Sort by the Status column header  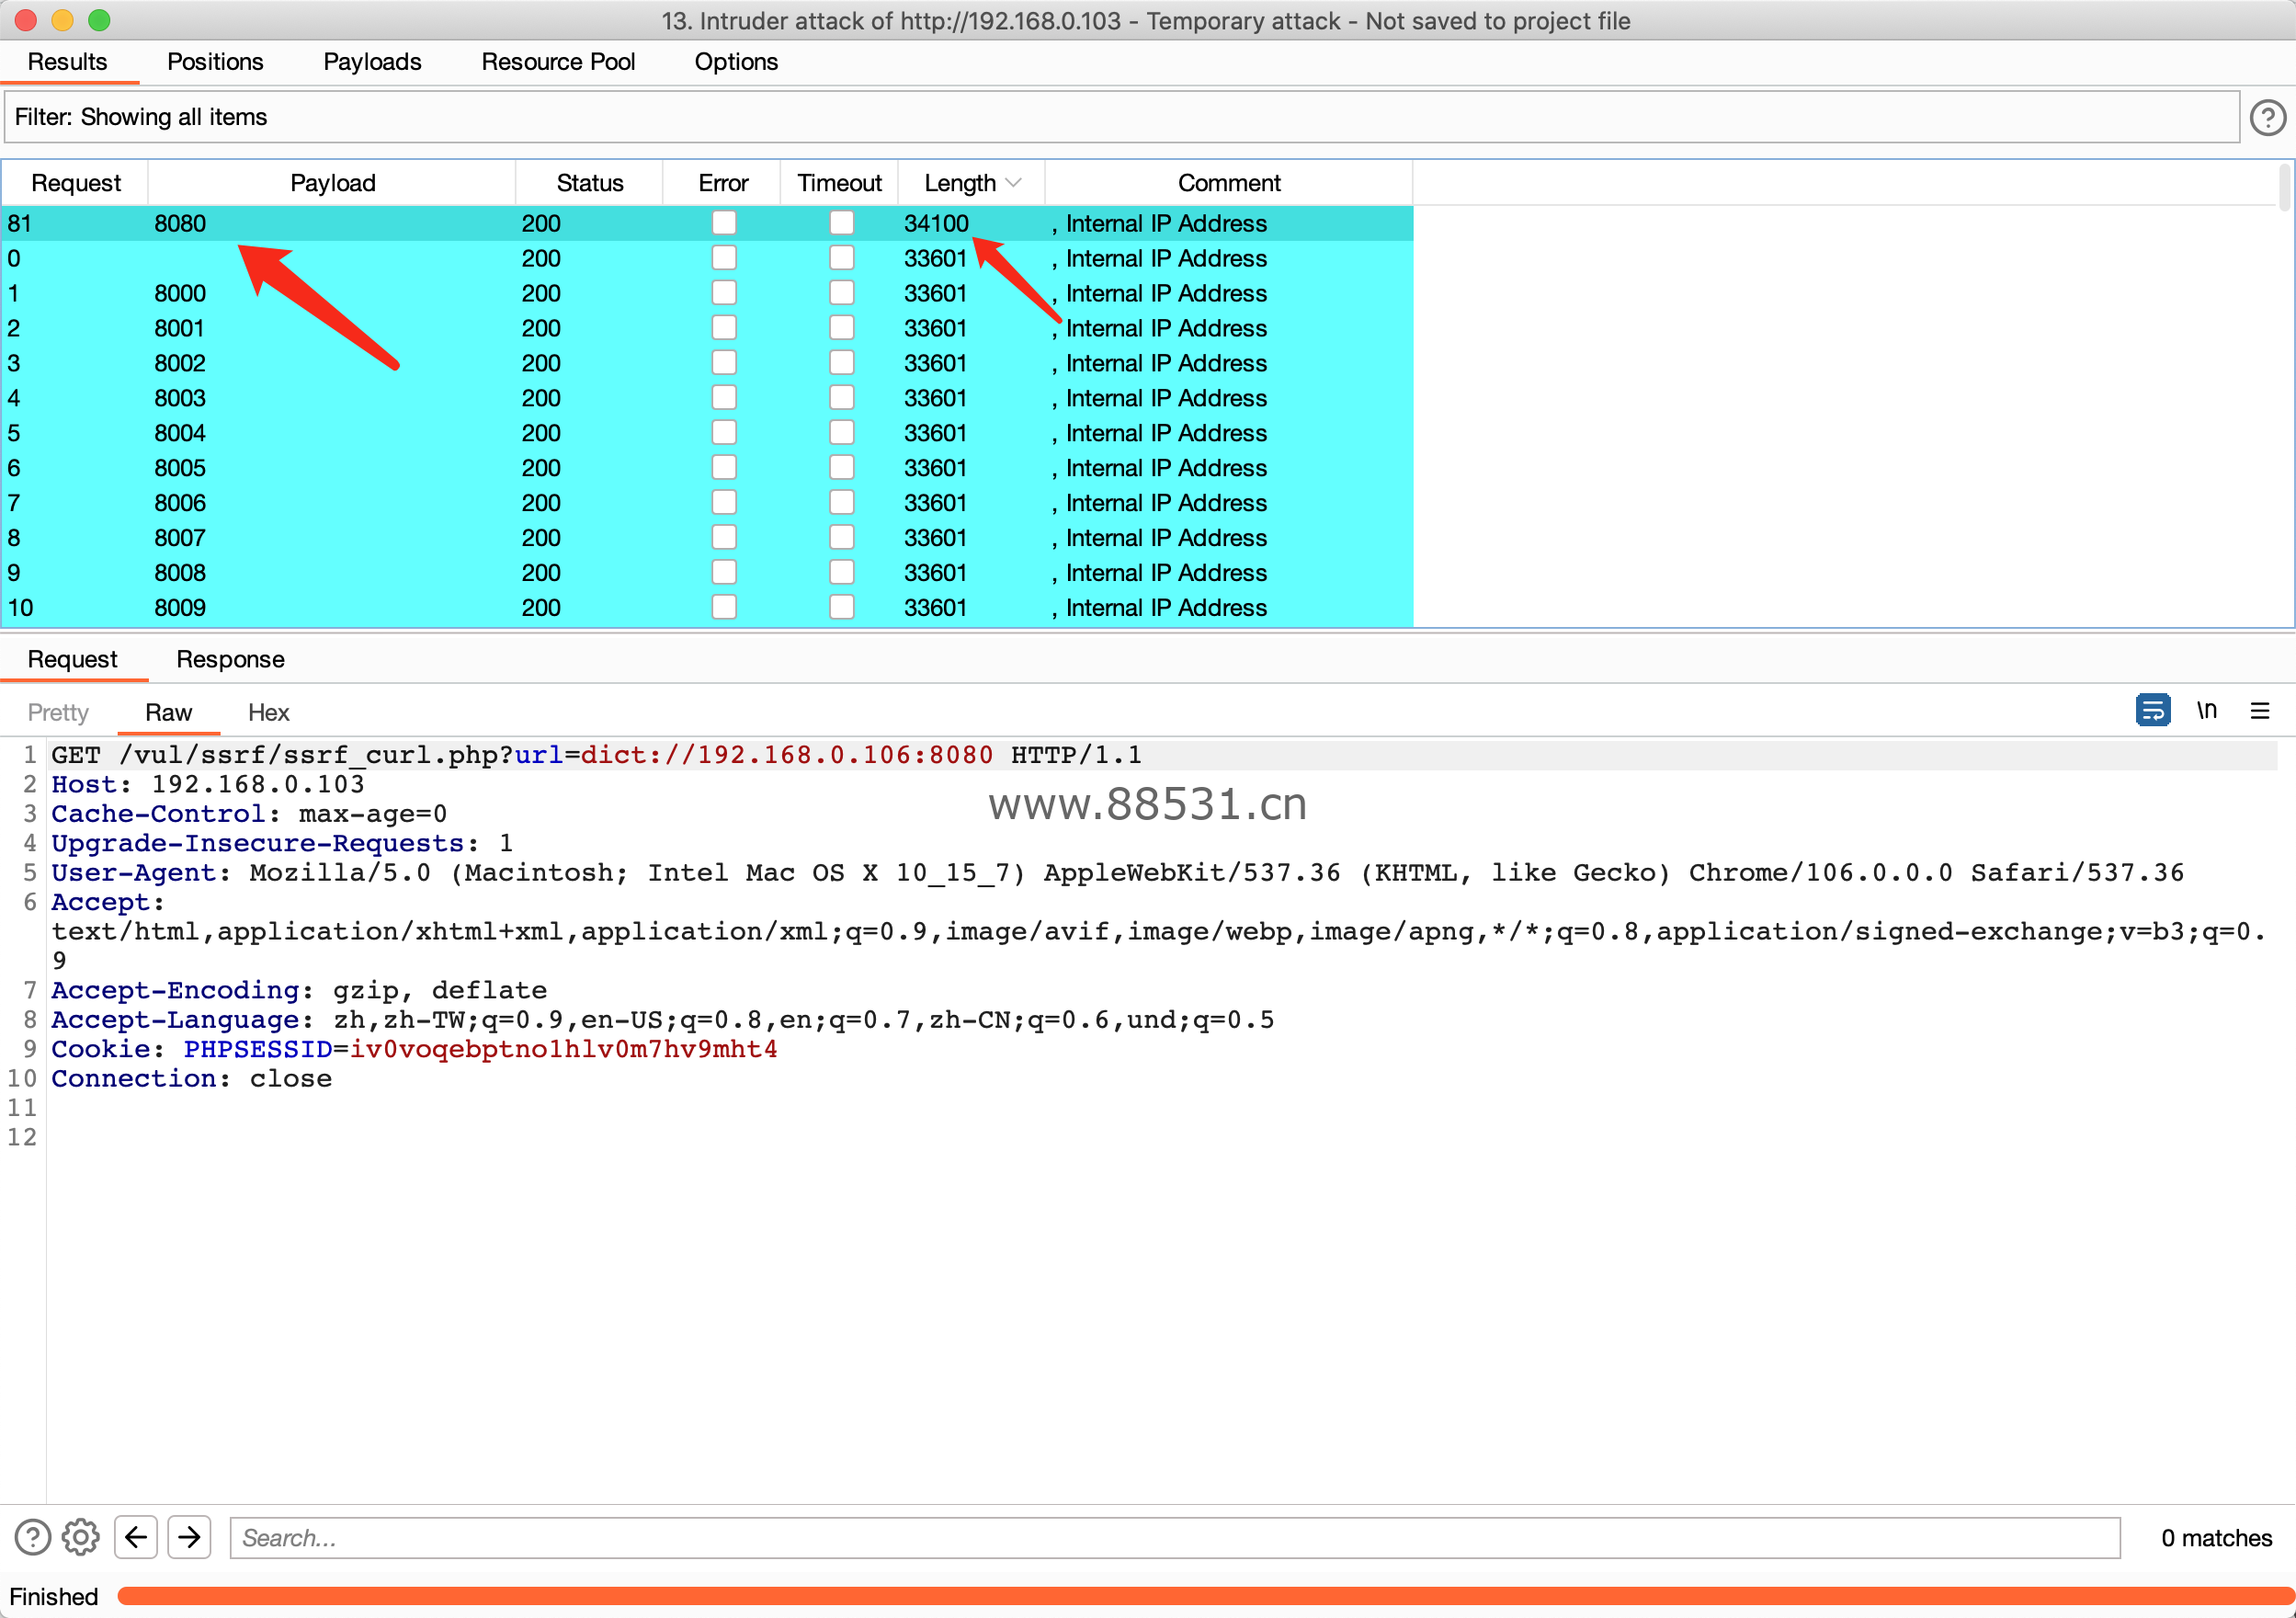(590, 183)
